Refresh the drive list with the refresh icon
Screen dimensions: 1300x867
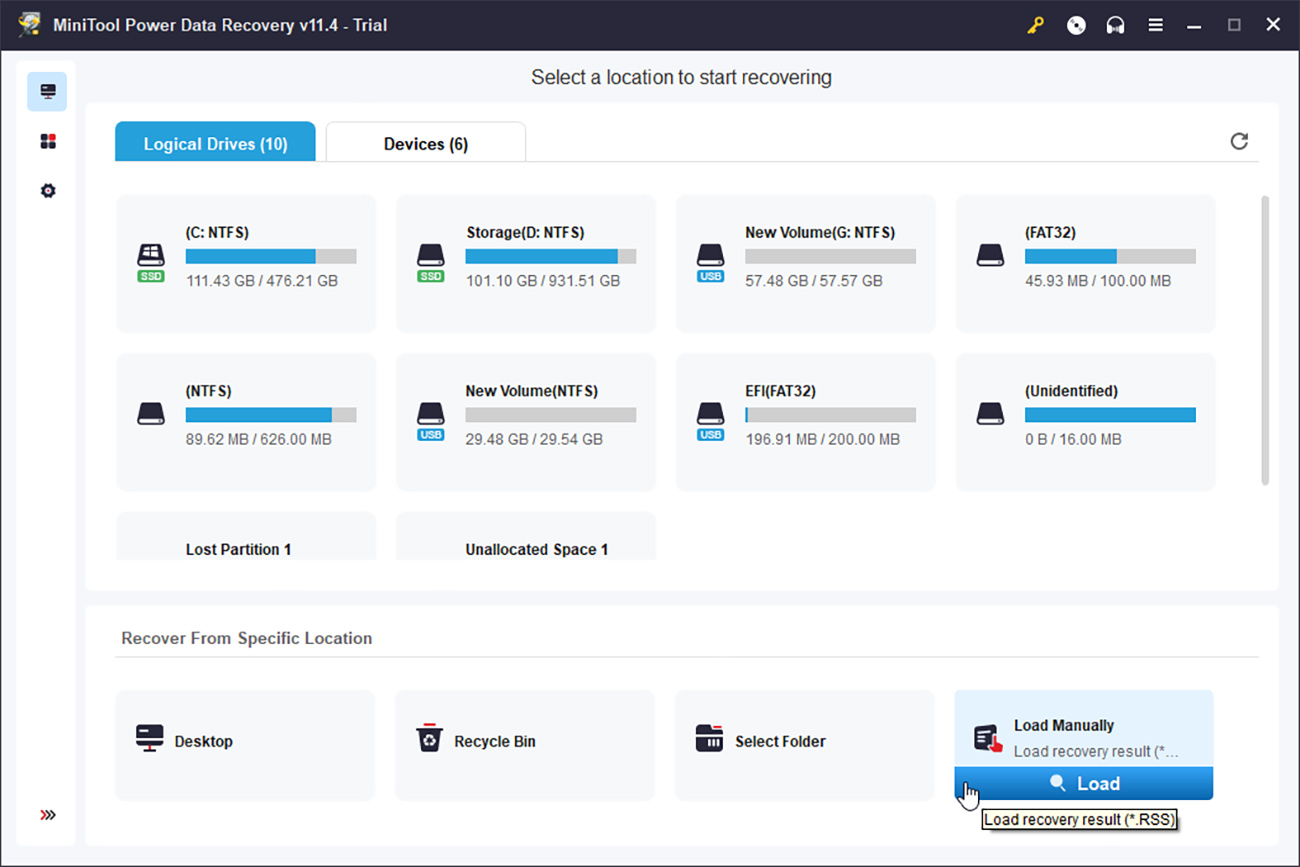(x=1239, y=142)
